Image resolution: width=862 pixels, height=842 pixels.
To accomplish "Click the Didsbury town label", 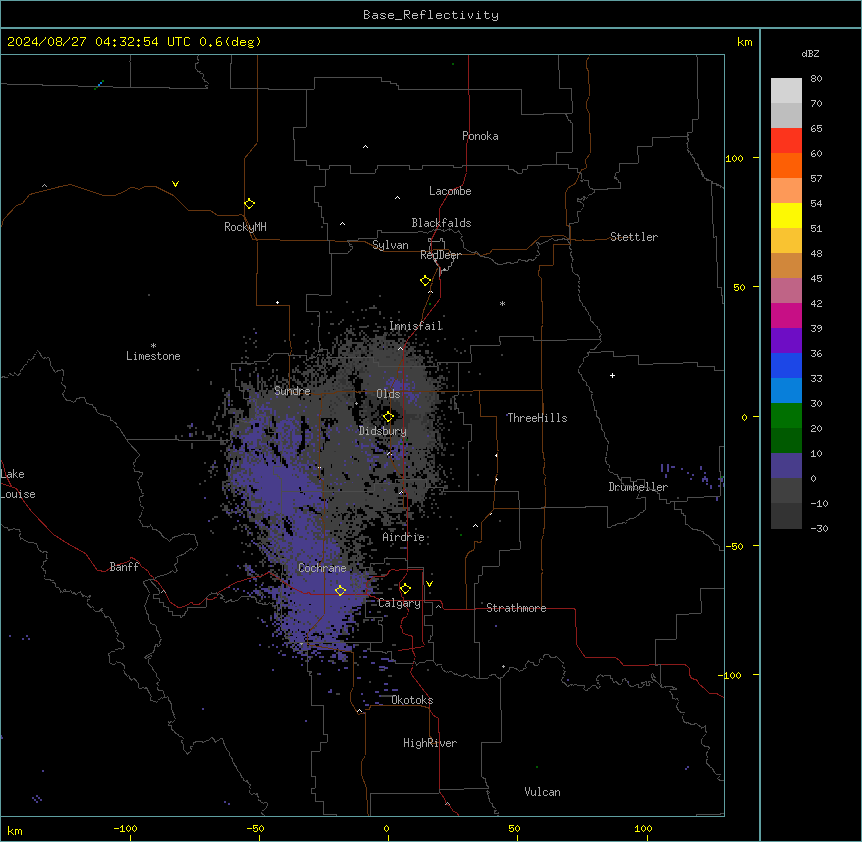I will point(382,431).
